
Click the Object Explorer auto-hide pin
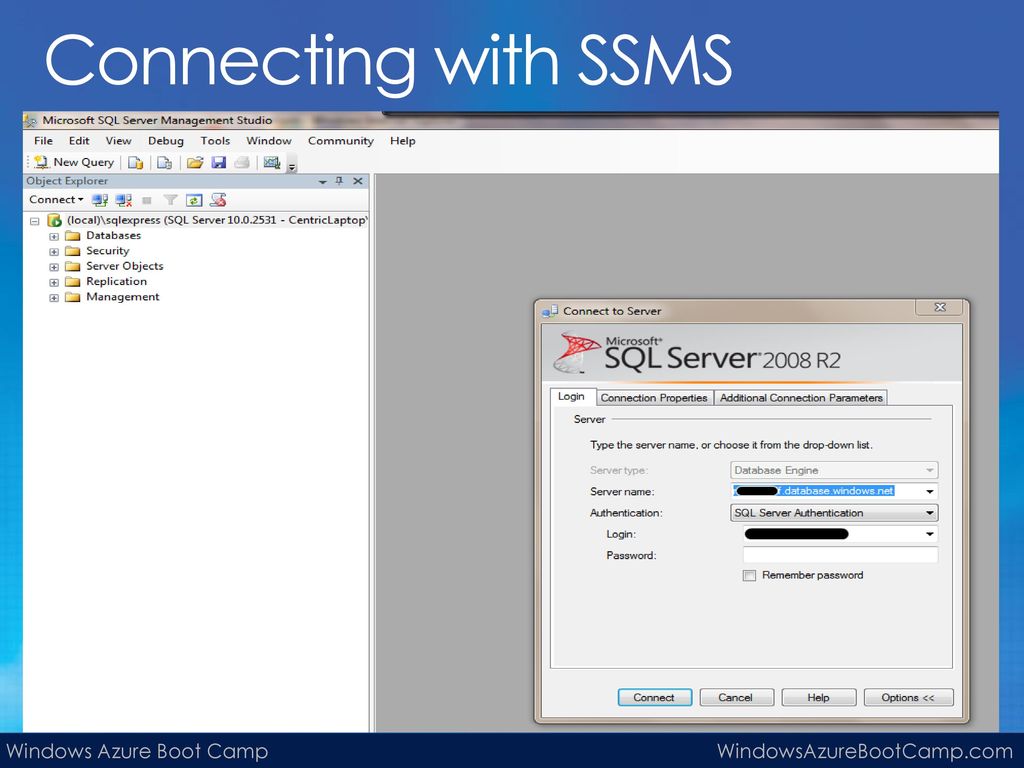click(339, 181)
